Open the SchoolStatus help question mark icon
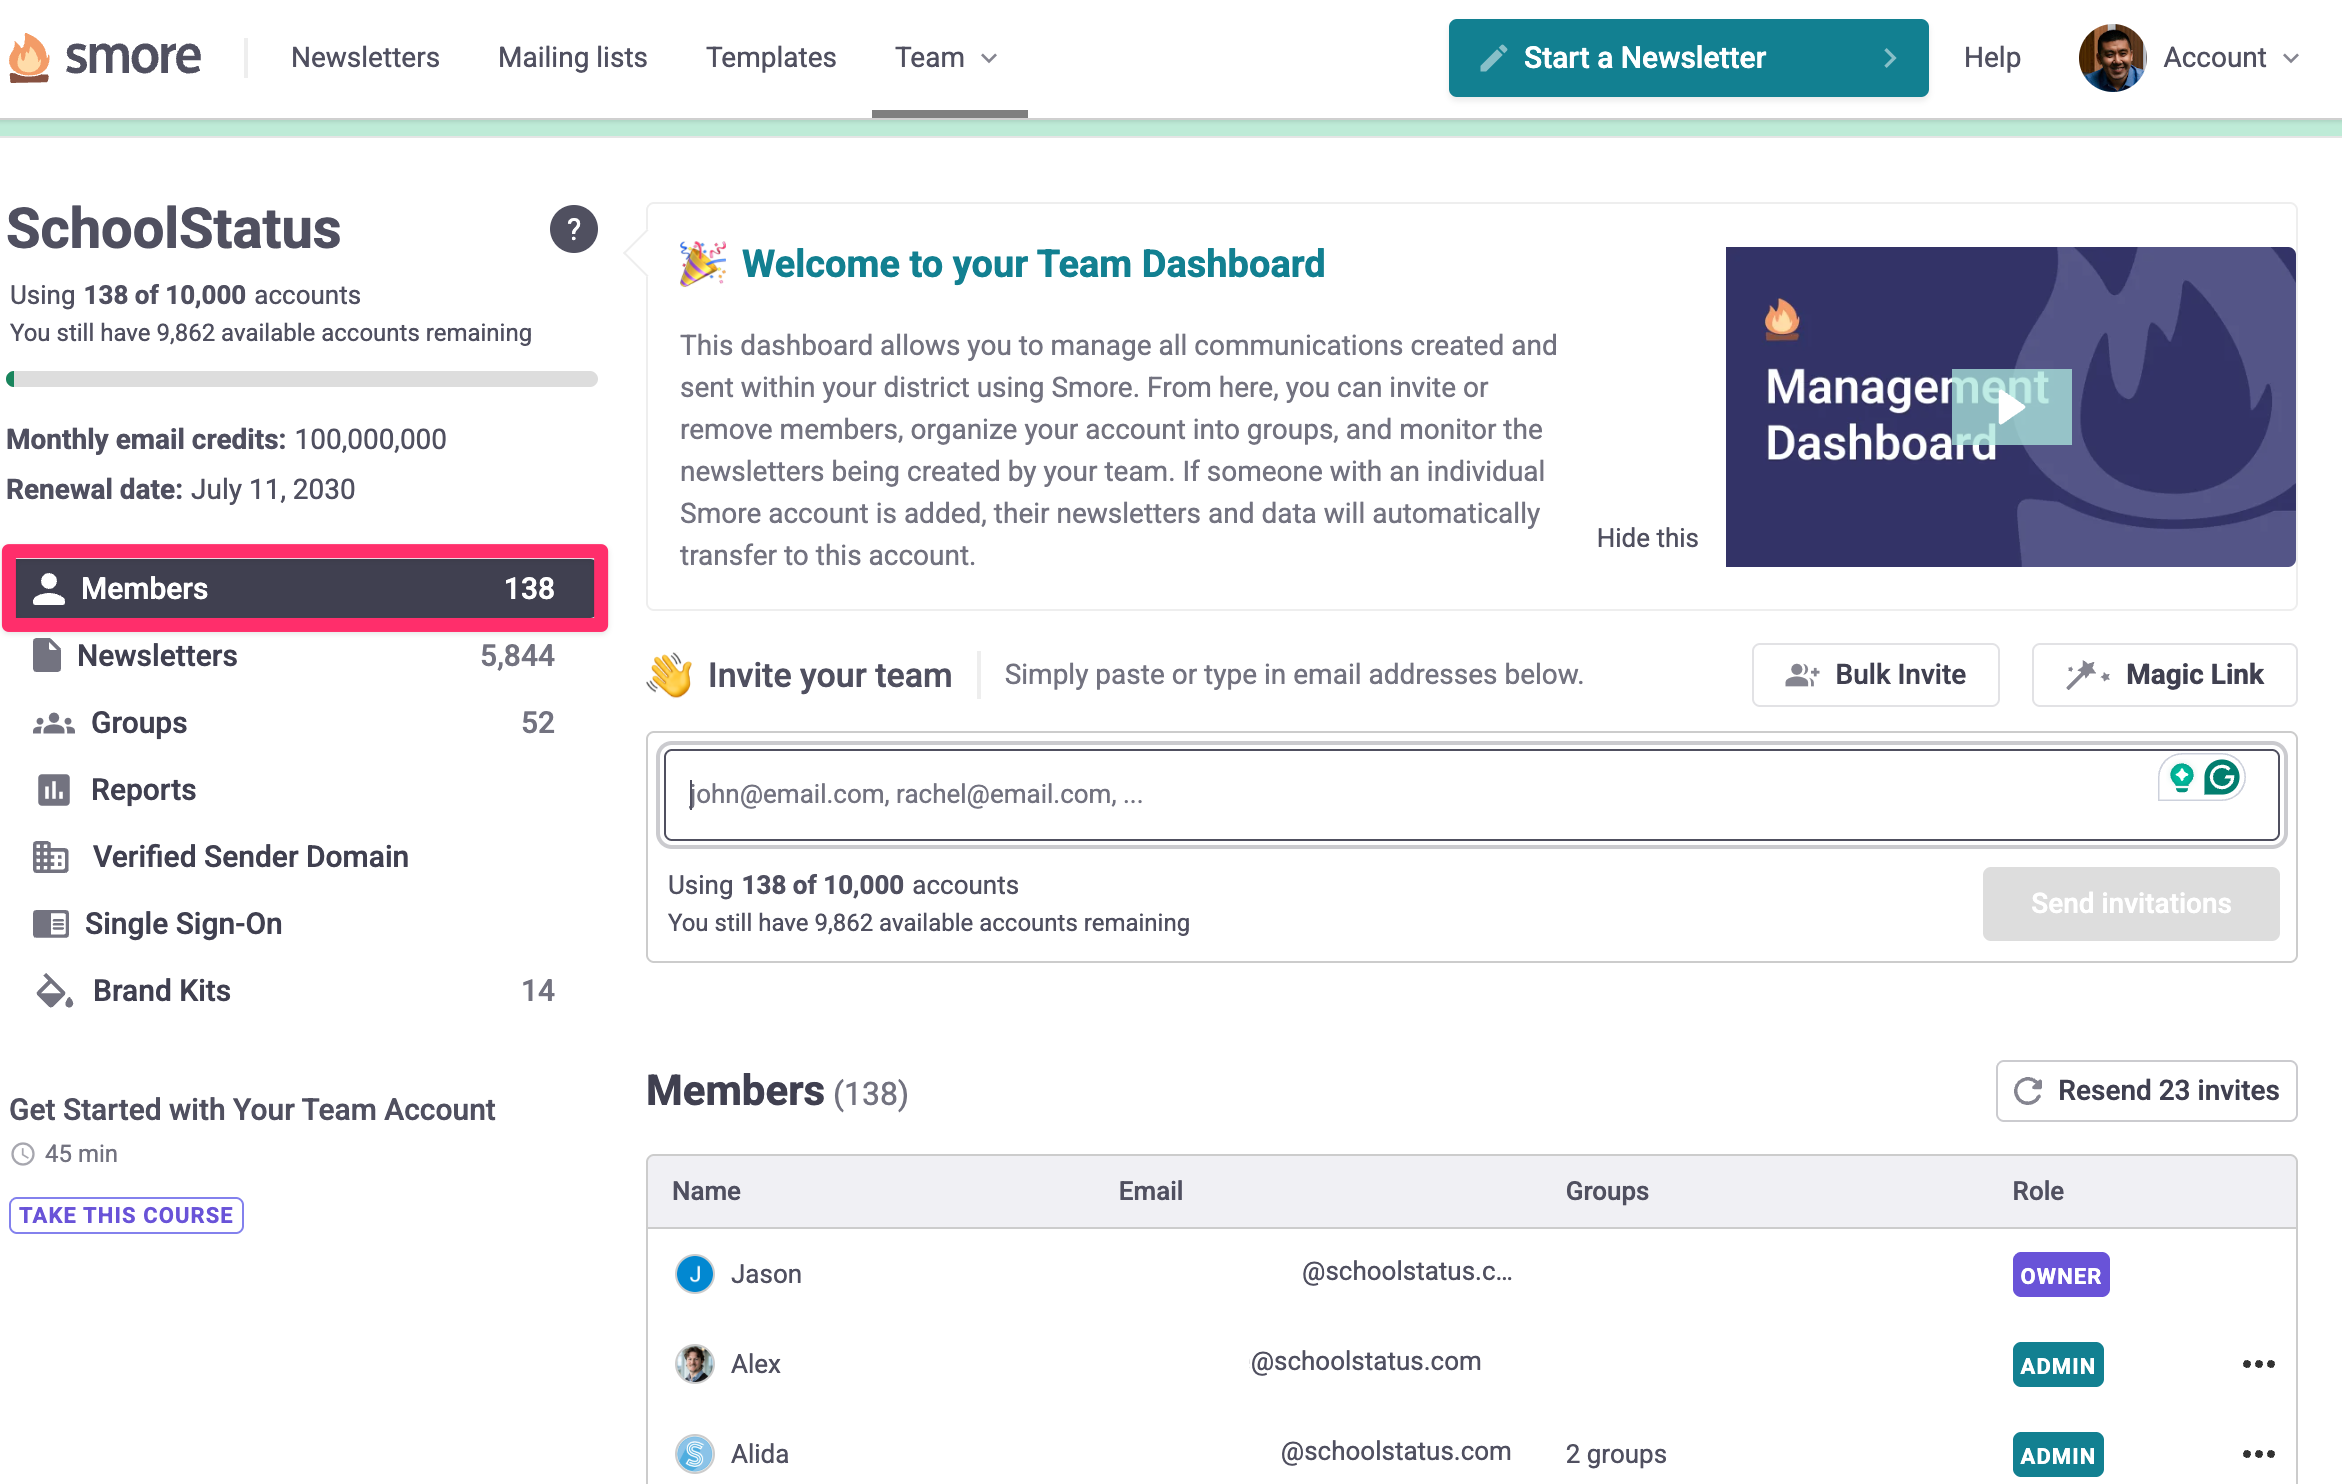 (x=573, y=229)
